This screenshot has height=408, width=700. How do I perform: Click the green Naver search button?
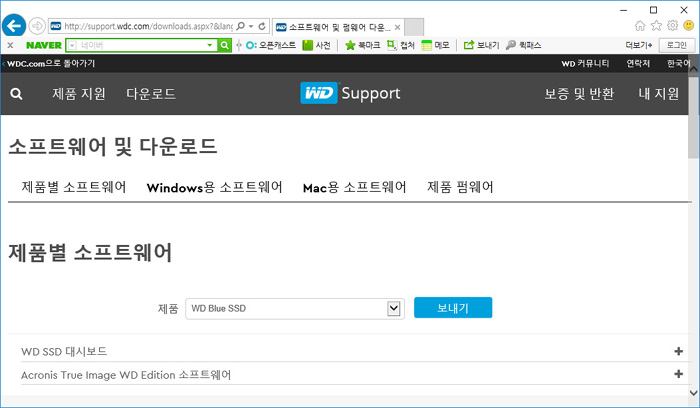click(x=225, y=45)
